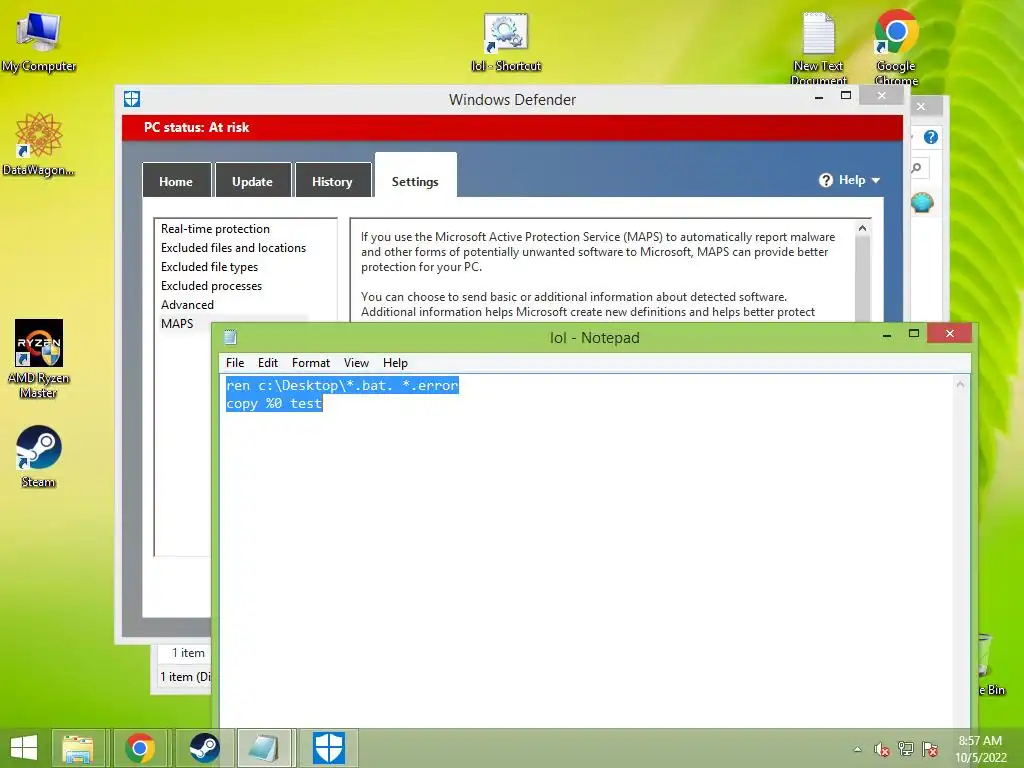Select Excluded files and locations
Image resolution: width=1024 pixels, height=768 pixels.
(234, 248)
